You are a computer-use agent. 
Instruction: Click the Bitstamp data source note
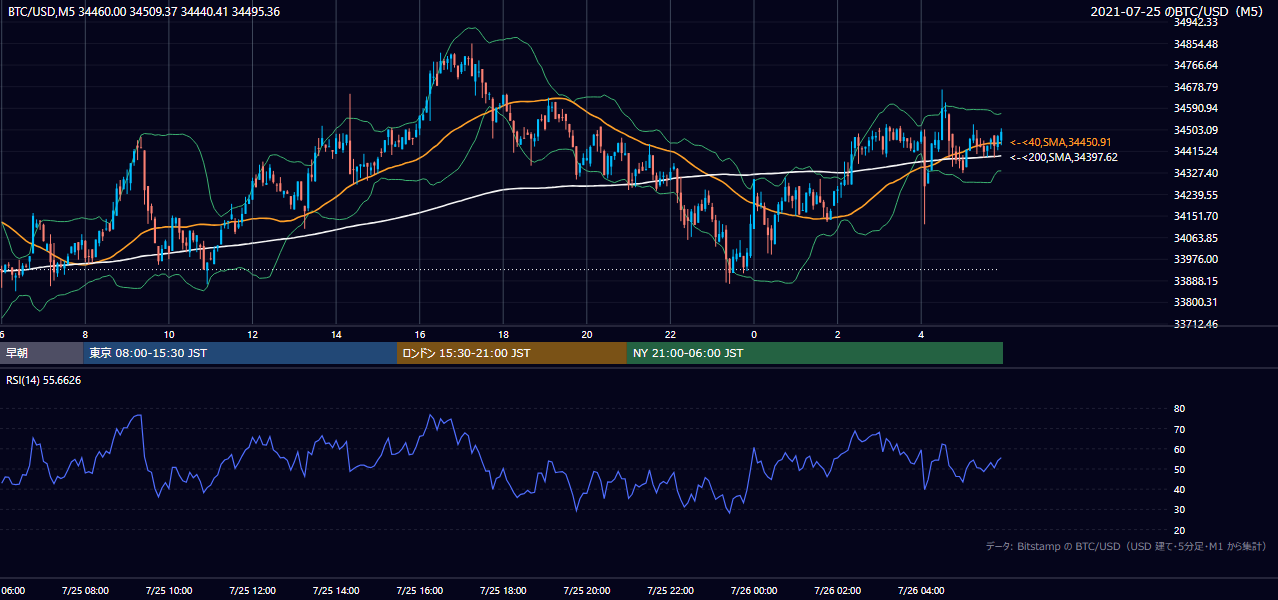click(1126, 546)
